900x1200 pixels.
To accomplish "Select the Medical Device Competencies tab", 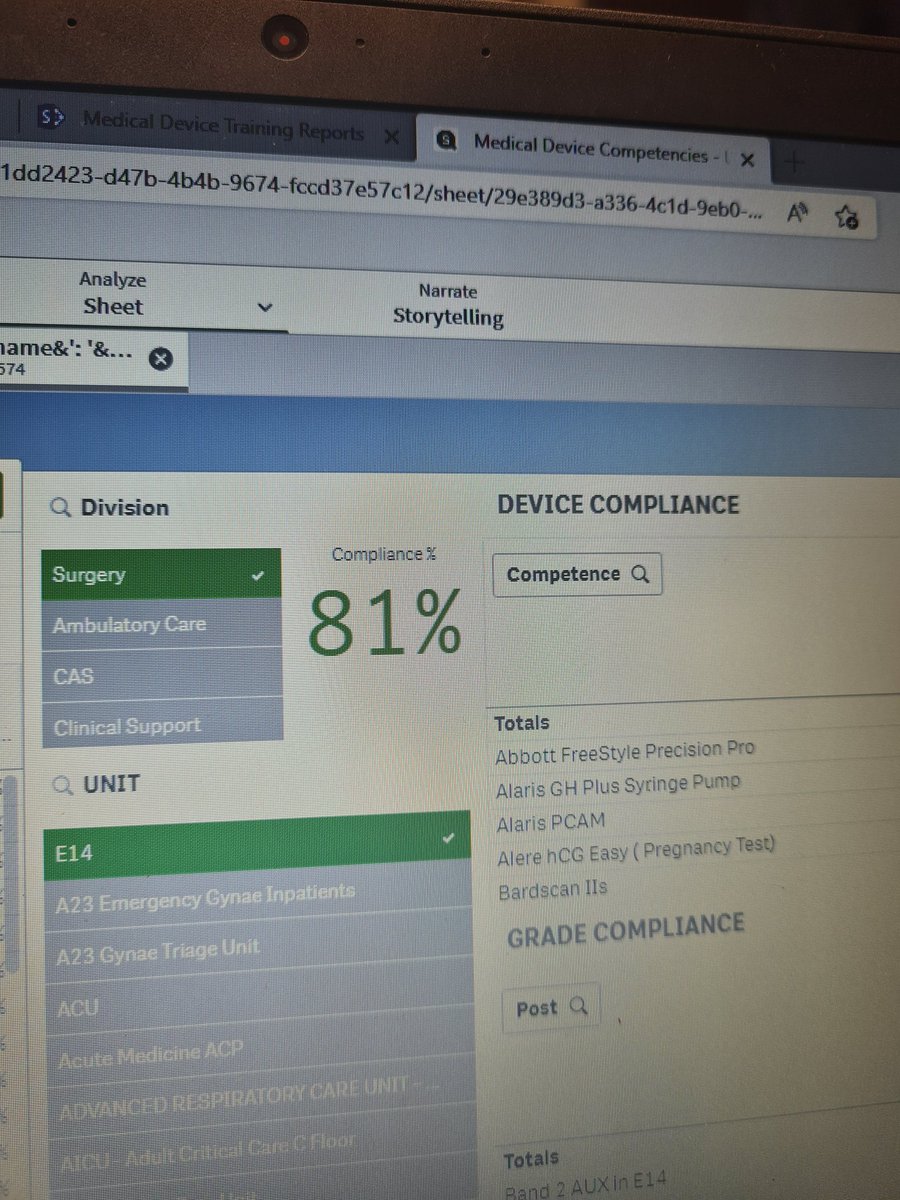I will [594, 151].
